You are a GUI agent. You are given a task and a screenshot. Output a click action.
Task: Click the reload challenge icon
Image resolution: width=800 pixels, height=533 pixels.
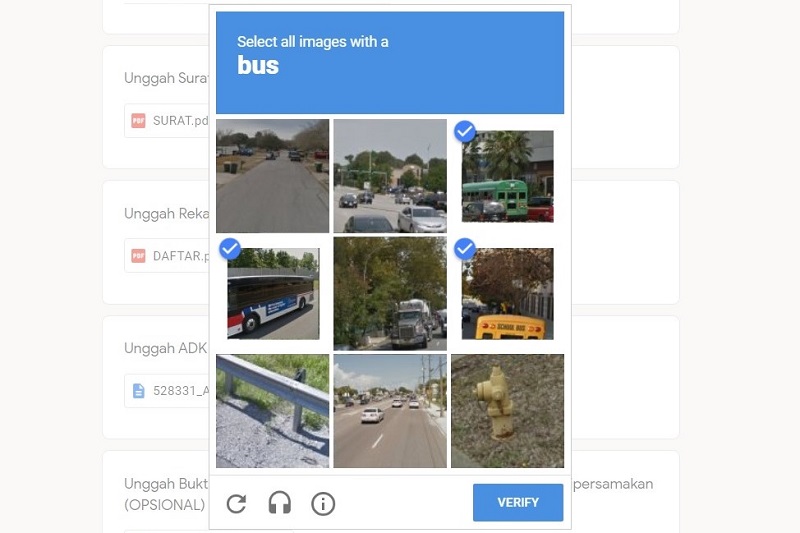(x=236, y=503)
